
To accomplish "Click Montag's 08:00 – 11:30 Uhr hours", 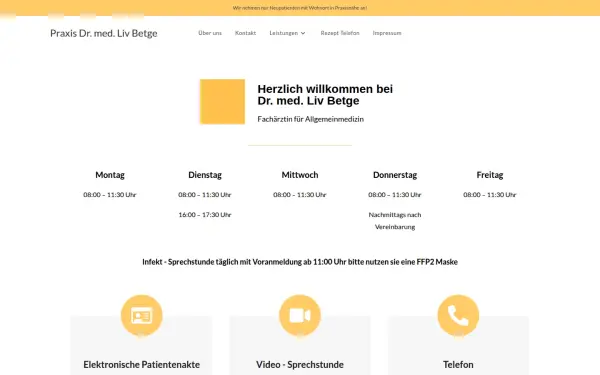I will click(x=110, y=195).
